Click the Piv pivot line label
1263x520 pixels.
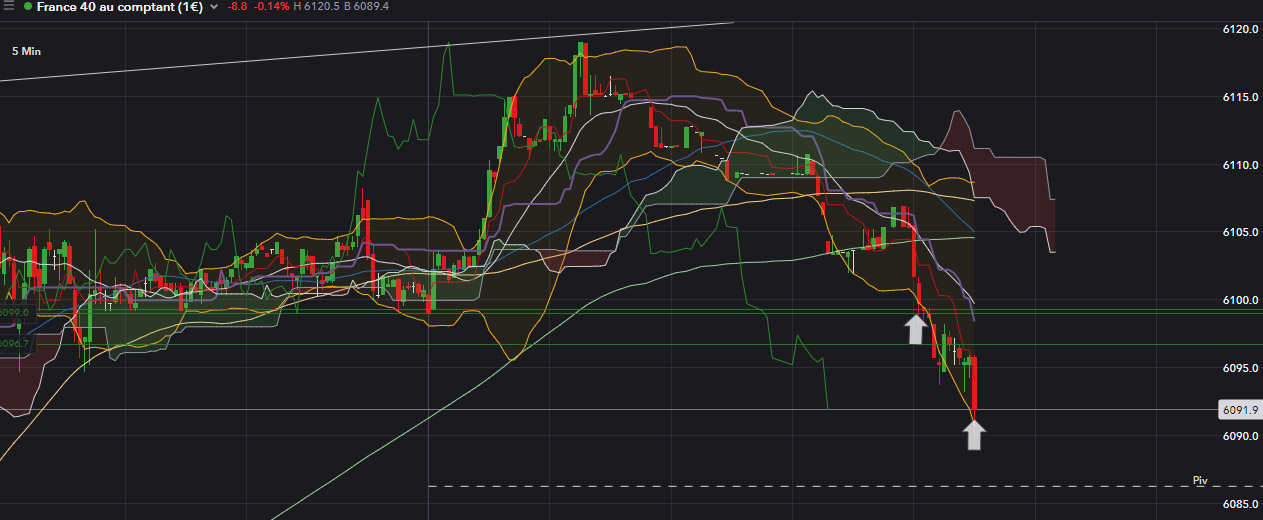tap(1201, 481)
